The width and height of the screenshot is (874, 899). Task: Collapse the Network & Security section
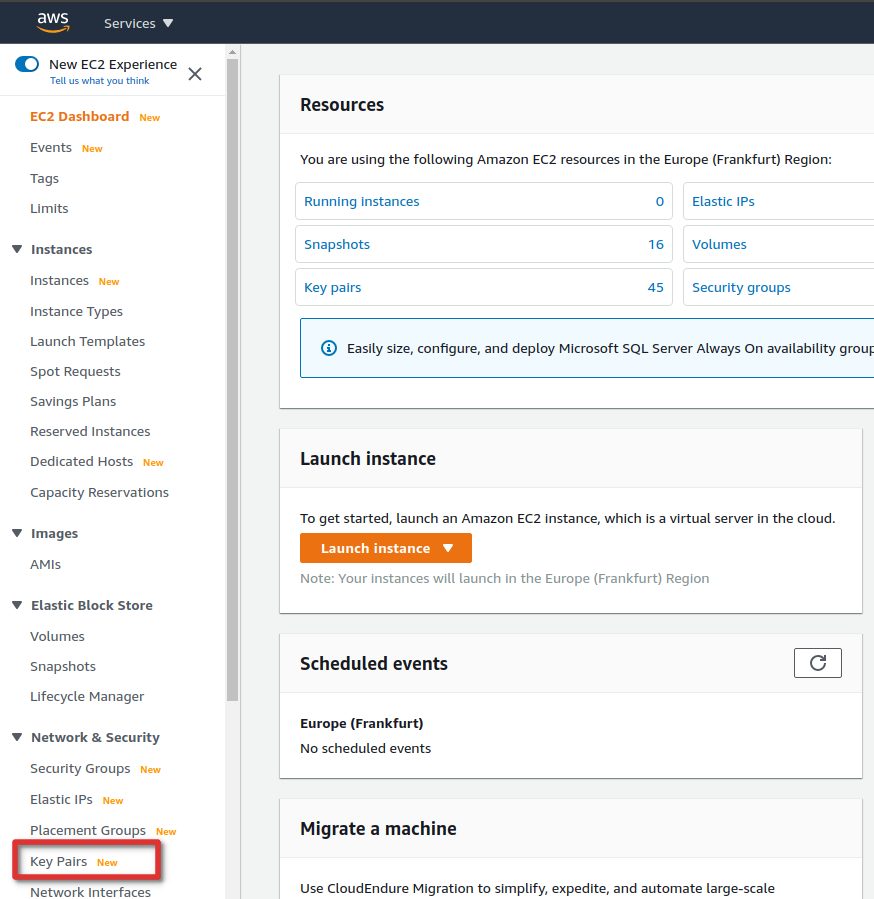pos(17,737)
